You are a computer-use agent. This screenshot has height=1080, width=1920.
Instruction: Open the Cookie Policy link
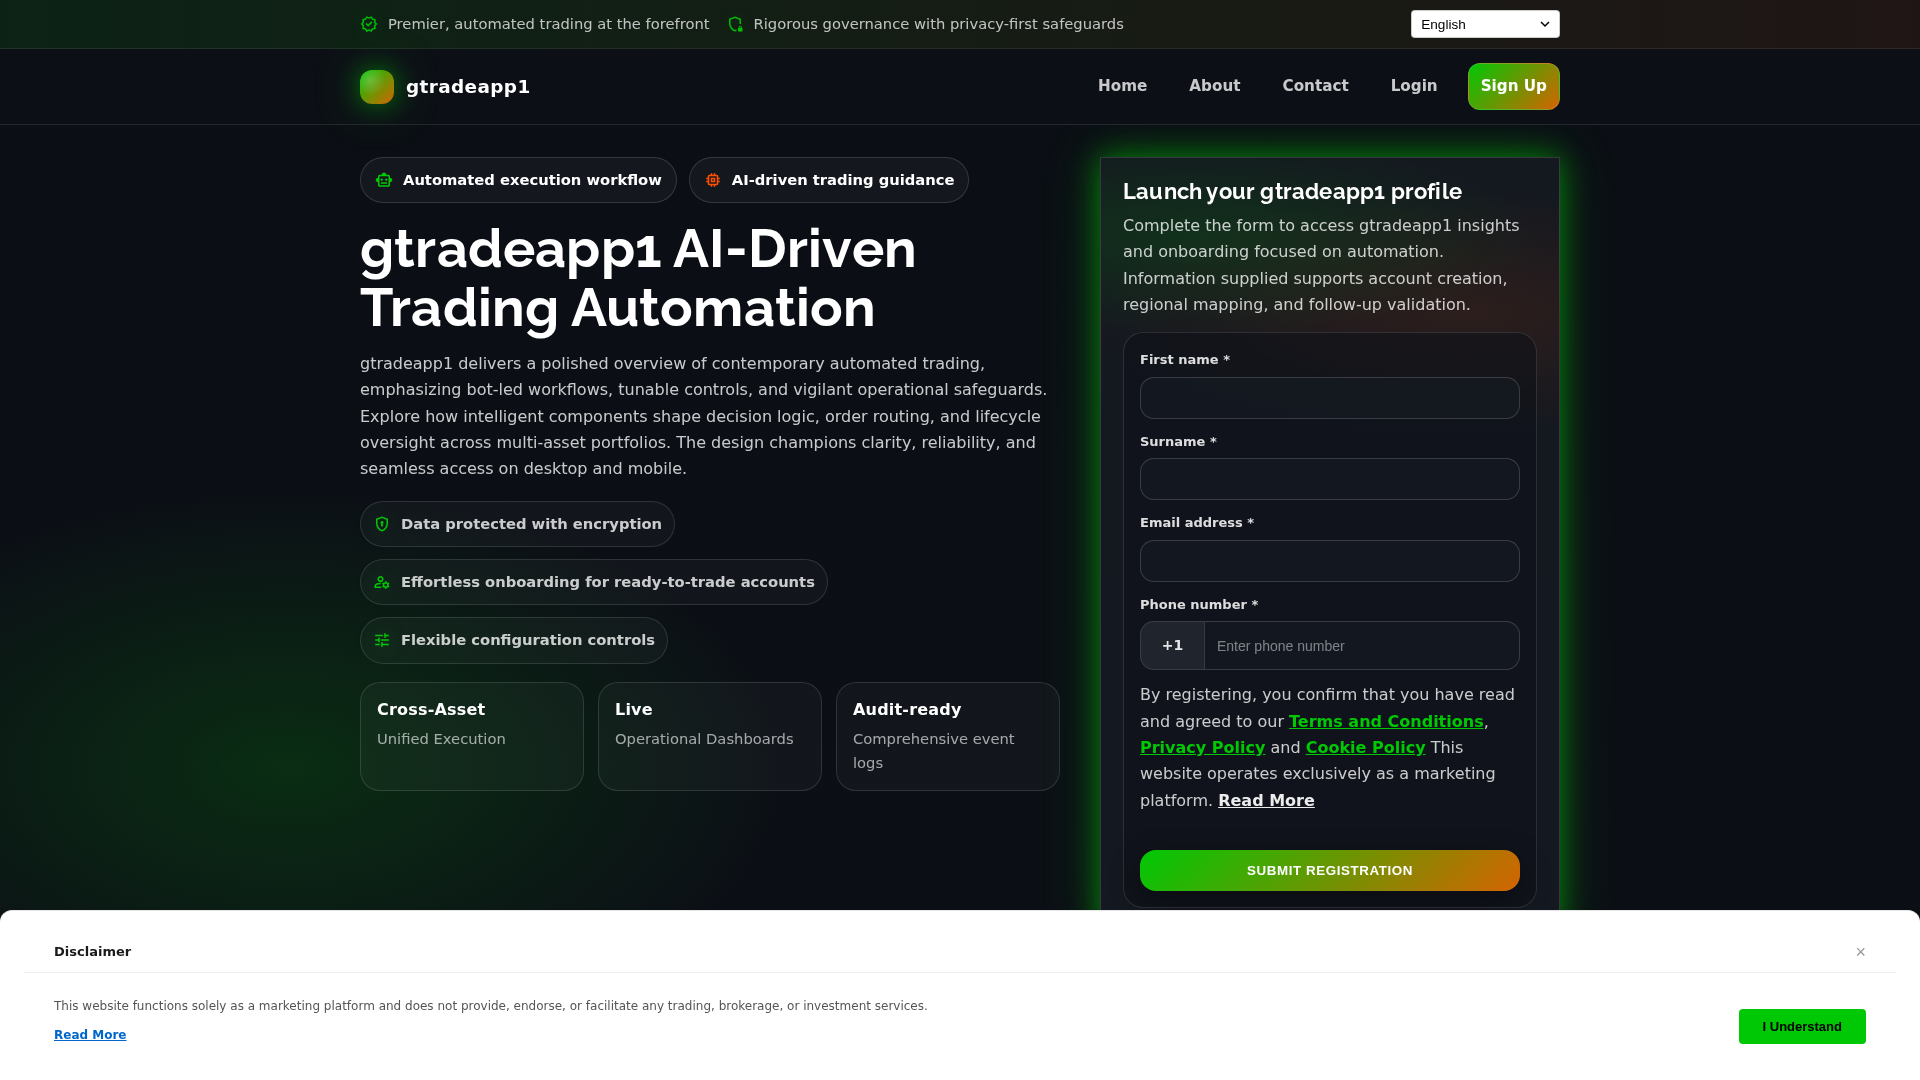click(1365, 747)
